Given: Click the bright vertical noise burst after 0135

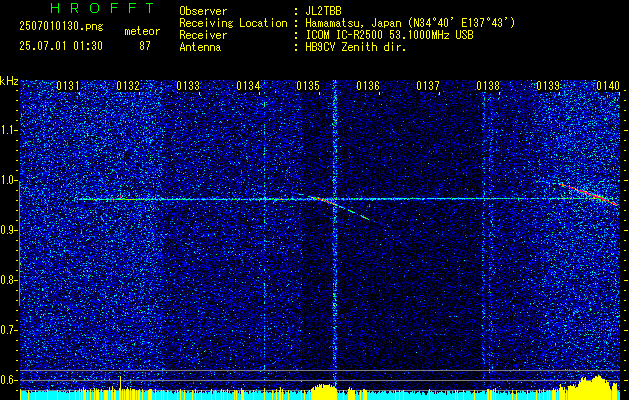Looking at the screenshot, I should click(334, 233).
